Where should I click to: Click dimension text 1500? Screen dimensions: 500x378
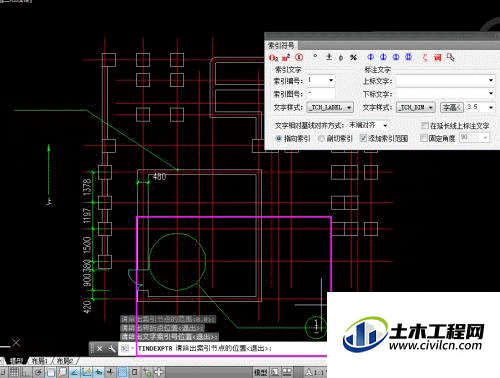87,245
